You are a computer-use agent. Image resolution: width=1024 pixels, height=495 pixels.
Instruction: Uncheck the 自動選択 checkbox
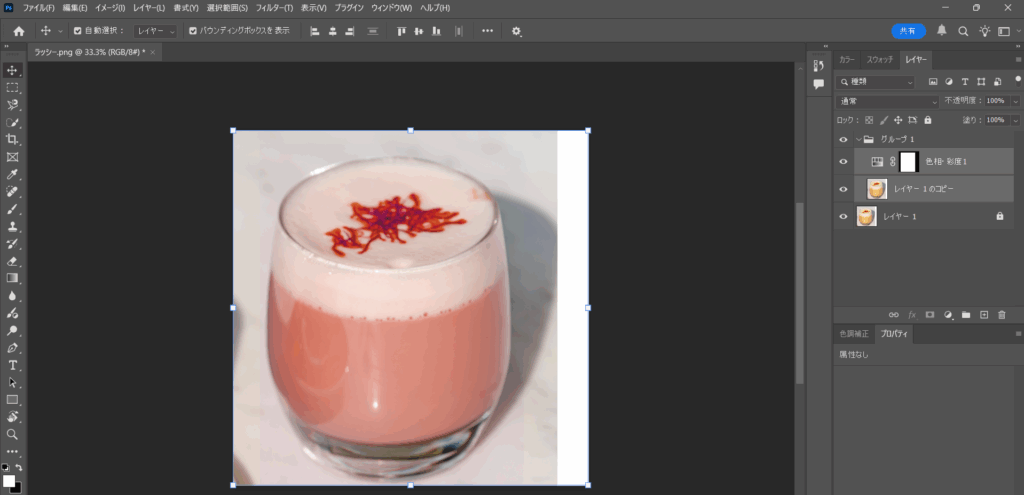pos(78,31)
